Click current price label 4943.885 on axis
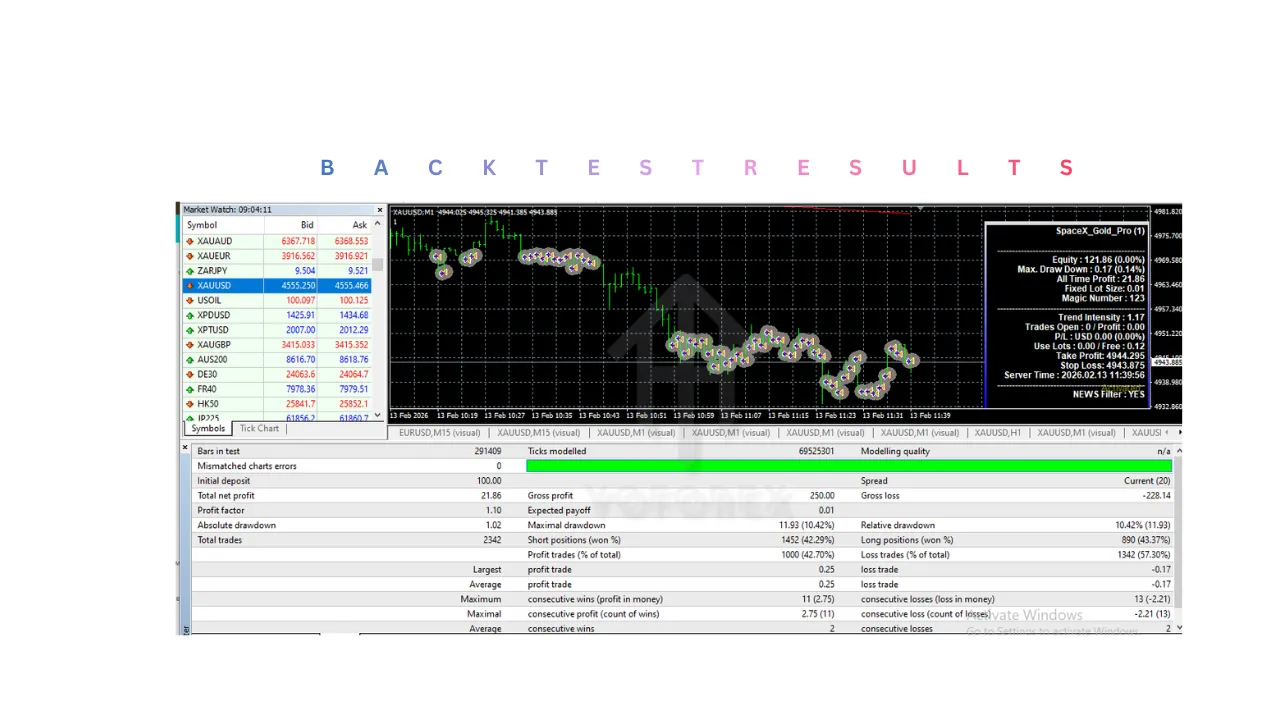Viewport: 1280px width, 720px height. [x=1167, y=362]
